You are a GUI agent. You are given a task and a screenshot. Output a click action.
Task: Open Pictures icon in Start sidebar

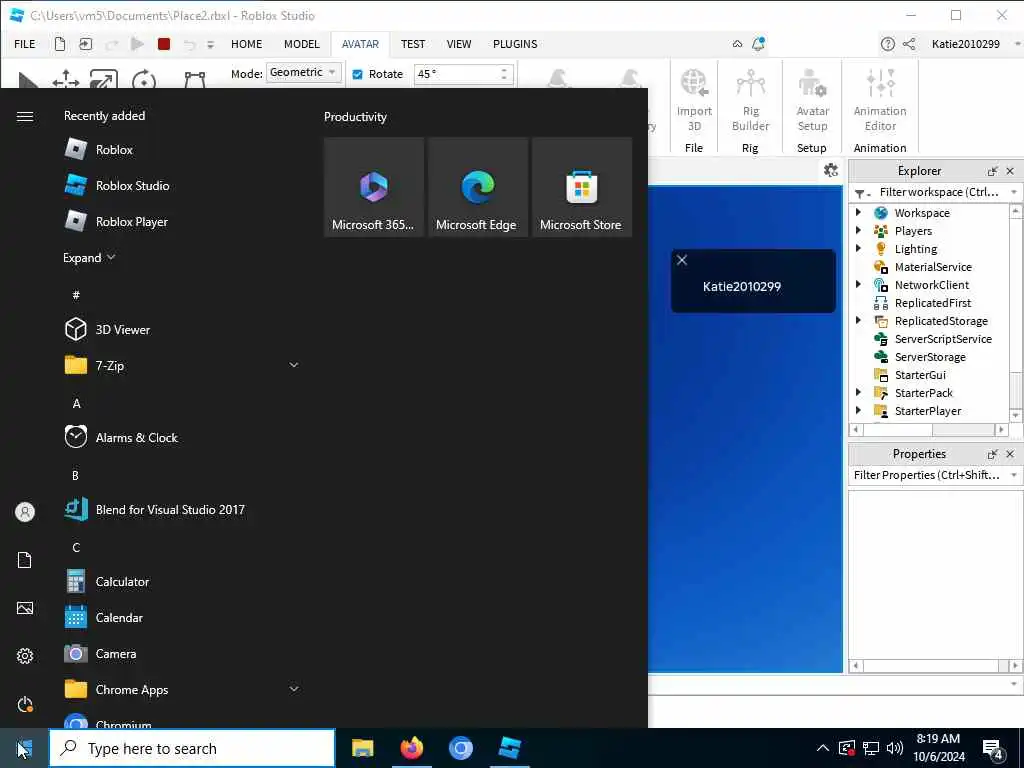tap(25, 608)
